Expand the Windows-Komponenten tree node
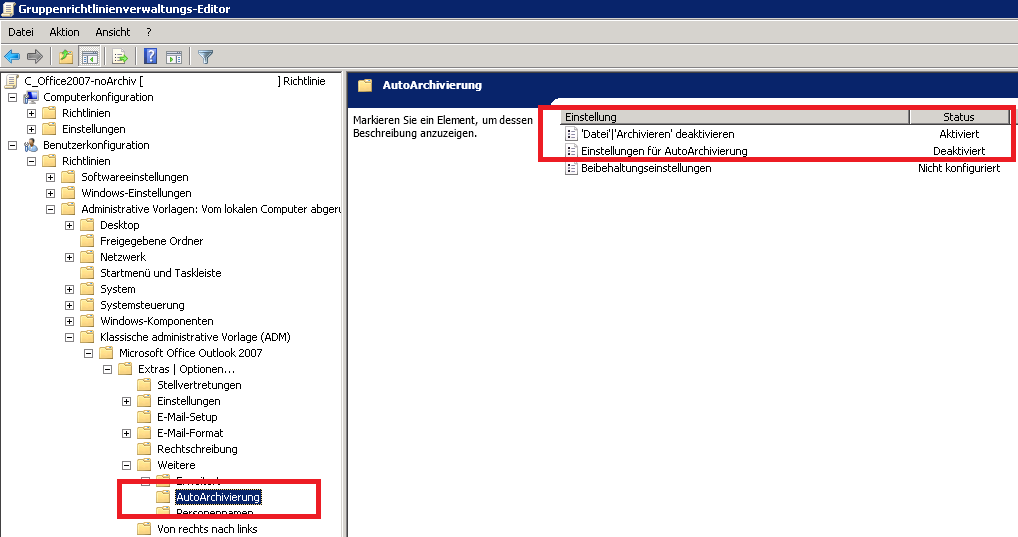This screenshot has height=537, width=1018. pyautogui.click(x=70, y=321)
